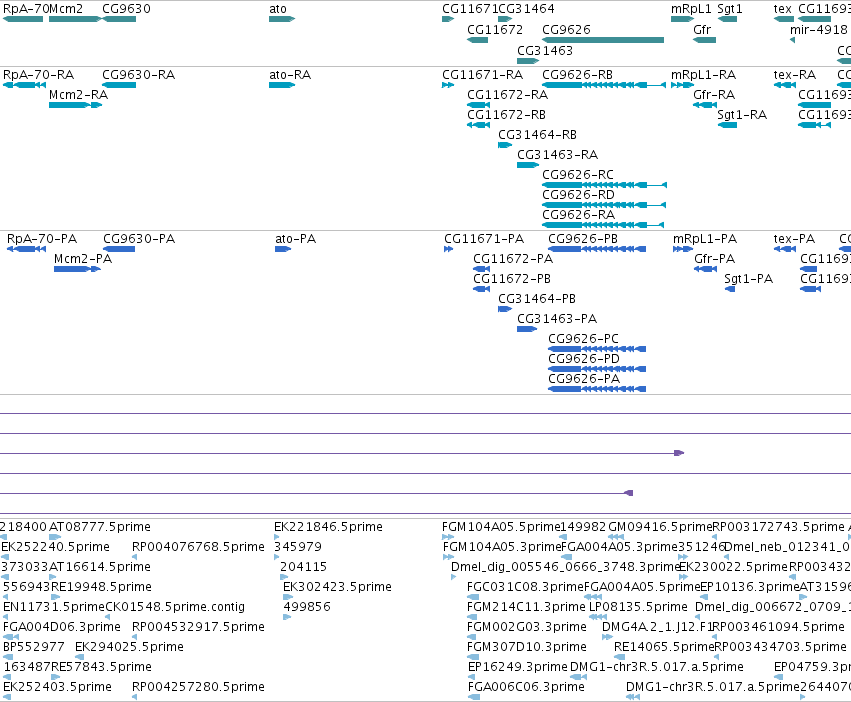Screen dimensions: 851x702
Task: Click the "EK221846.5prime" EST label
Action: 328,527
